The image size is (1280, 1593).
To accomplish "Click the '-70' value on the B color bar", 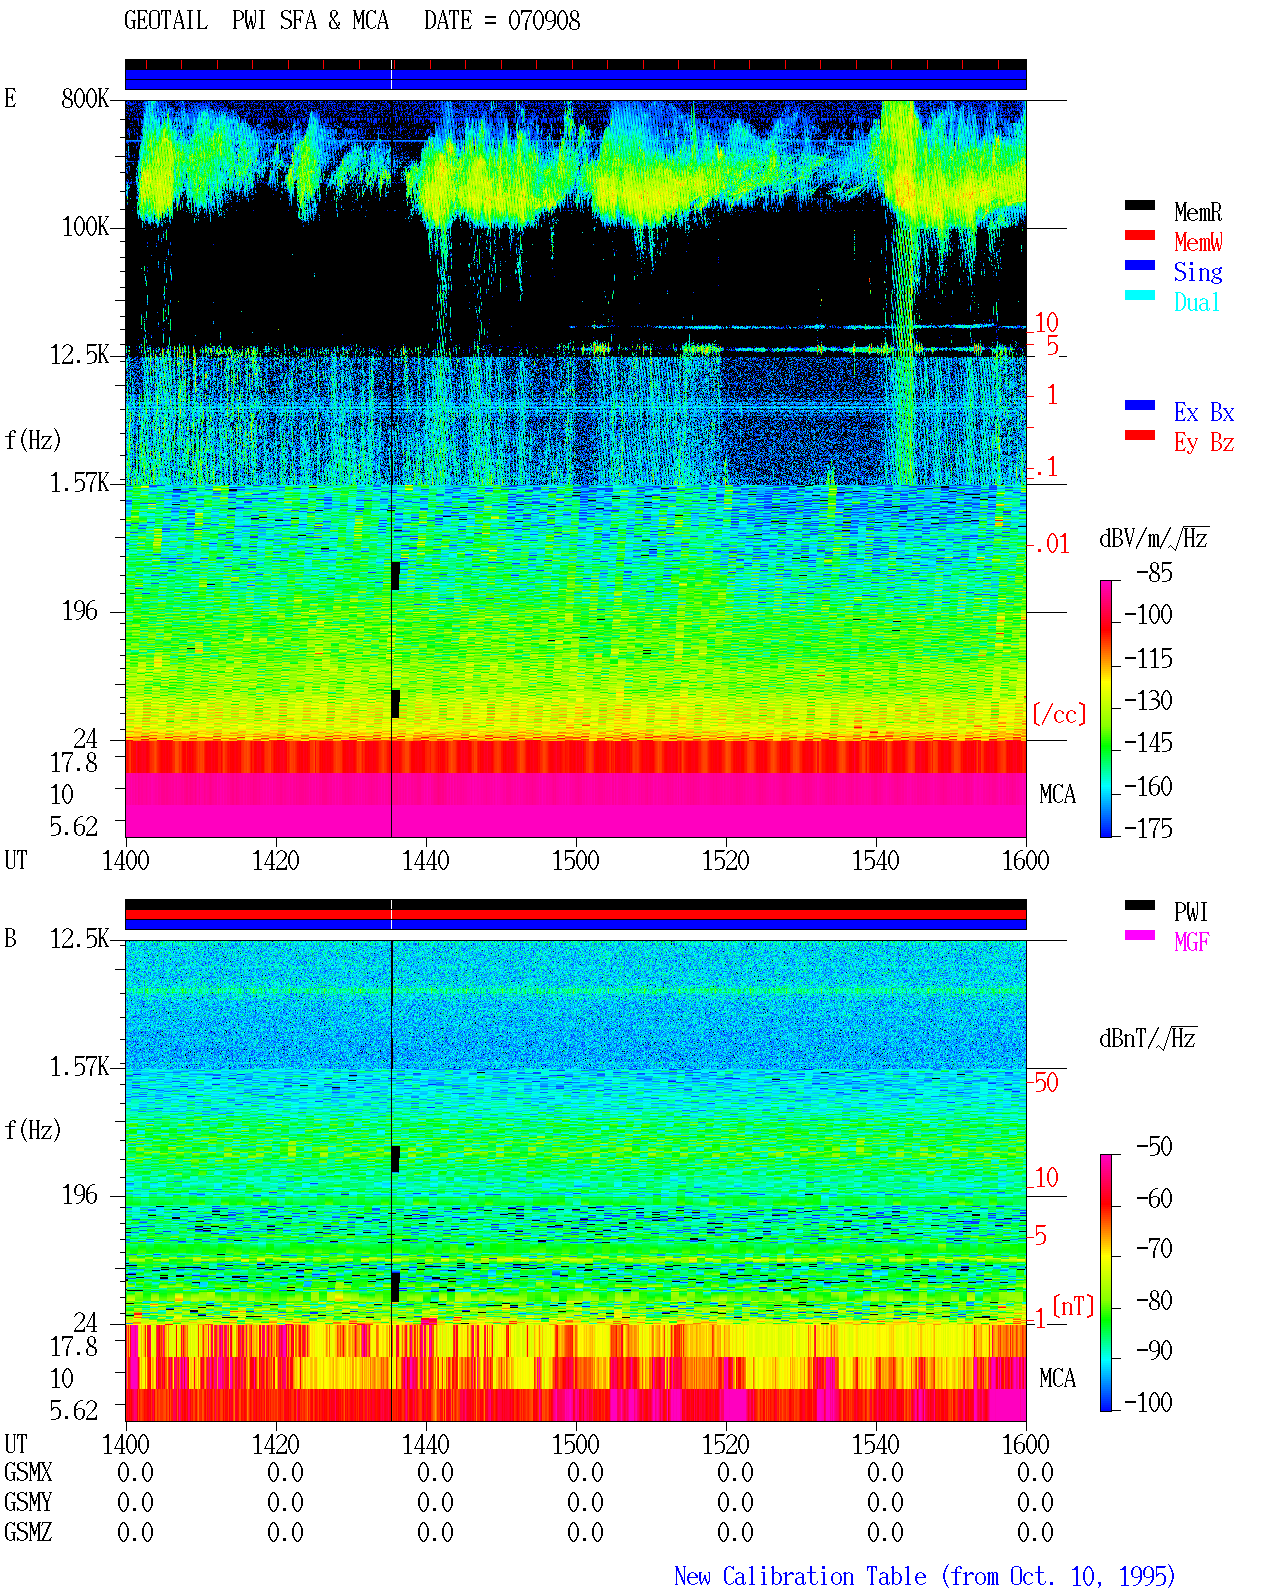I will click(1155, 1248).
